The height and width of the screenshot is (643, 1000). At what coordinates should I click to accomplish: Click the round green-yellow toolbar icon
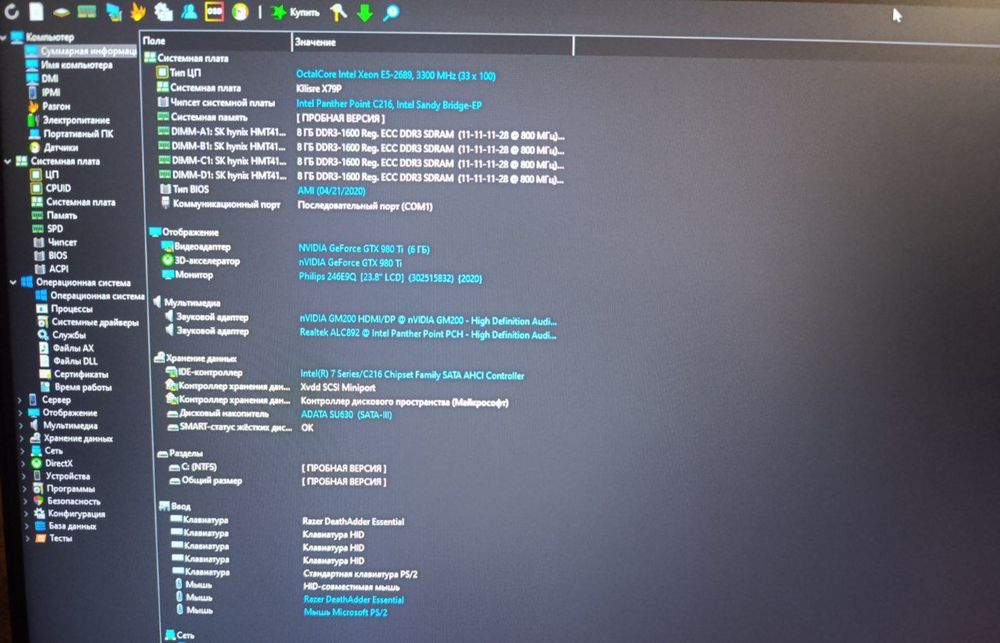pyautogui.click(x=240, y=11)
